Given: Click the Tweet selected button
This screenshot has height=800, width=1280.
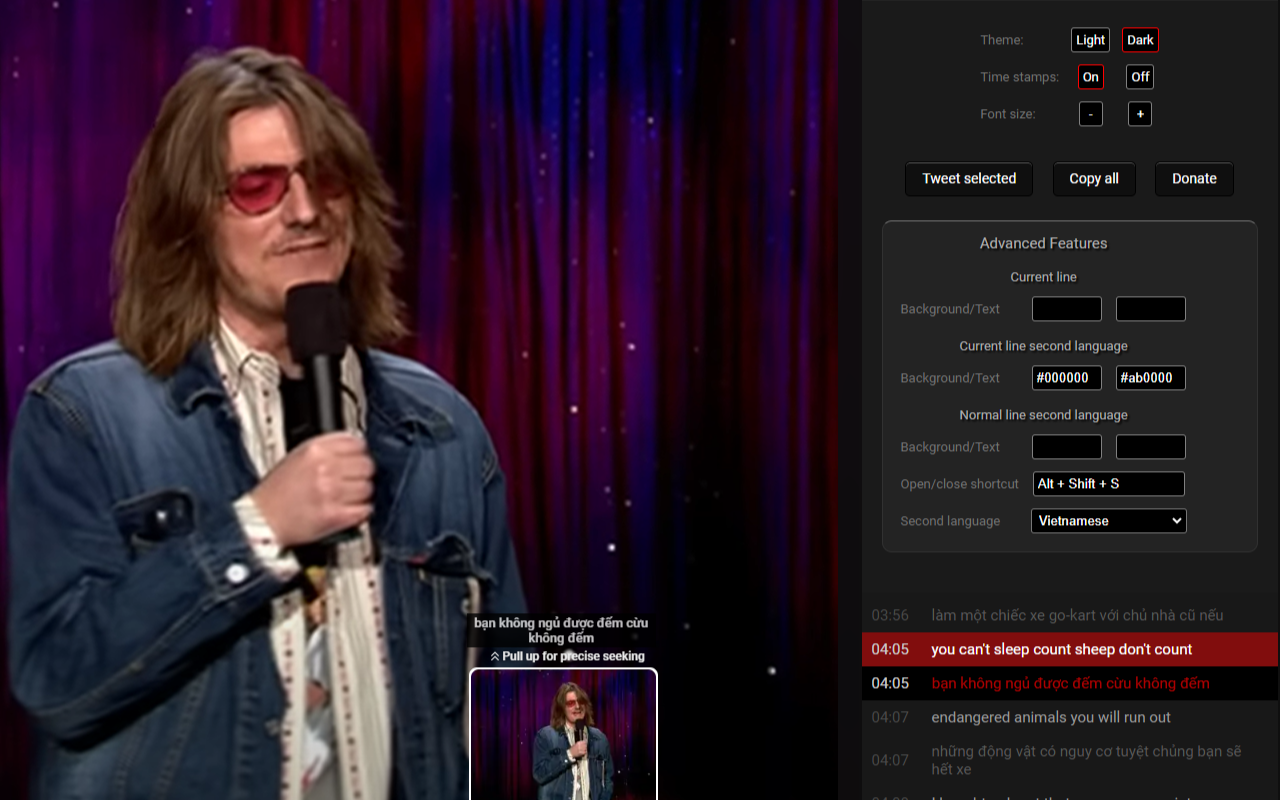Looking at the screenshot, I should tap(968, 179).
